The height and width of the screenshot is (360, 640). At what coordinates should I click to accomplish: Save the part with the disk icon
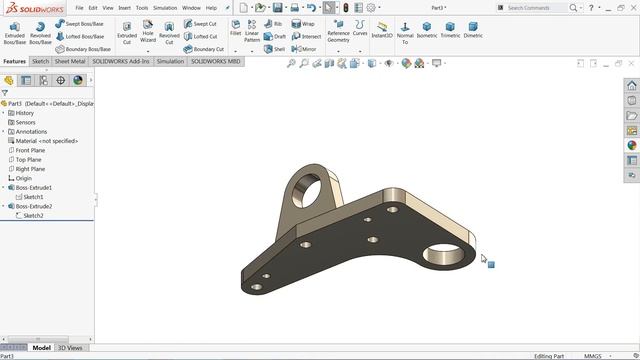click(x=278, y=8)
